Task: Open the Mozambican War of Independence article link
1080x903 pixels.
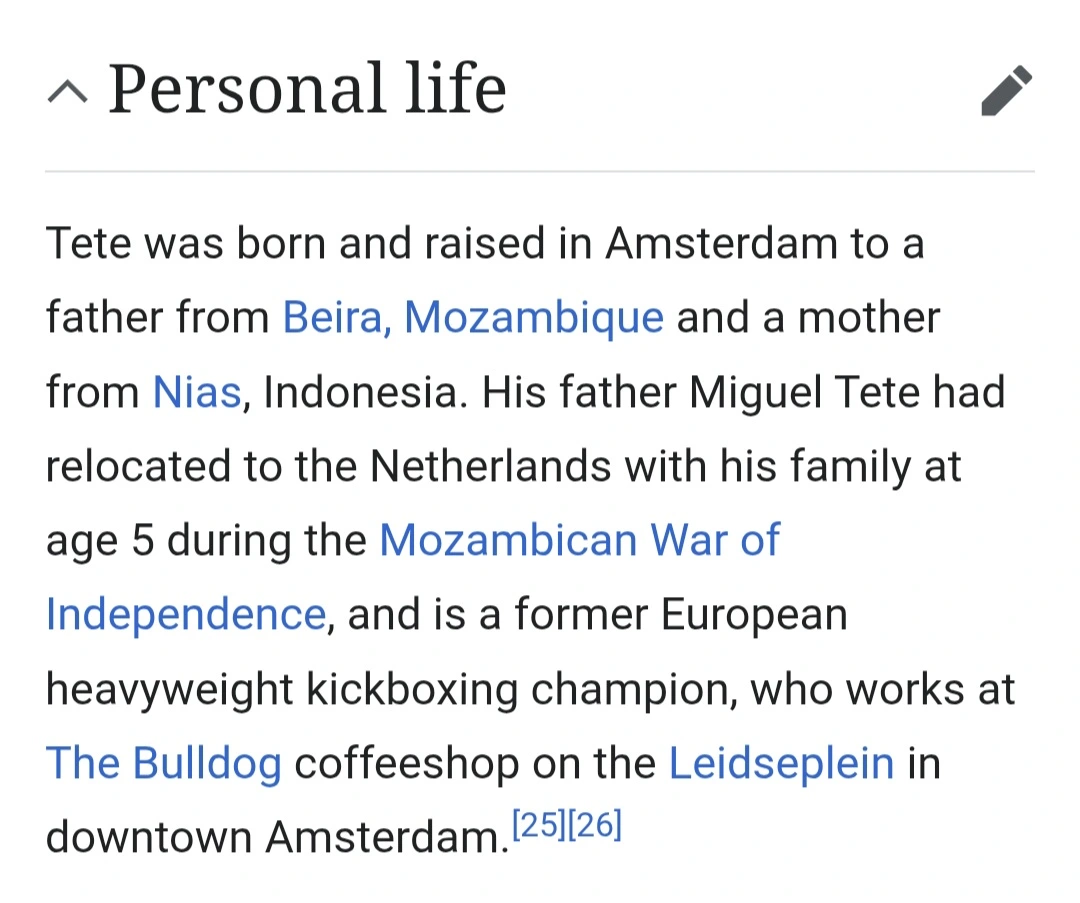Action: click(578, 540)
